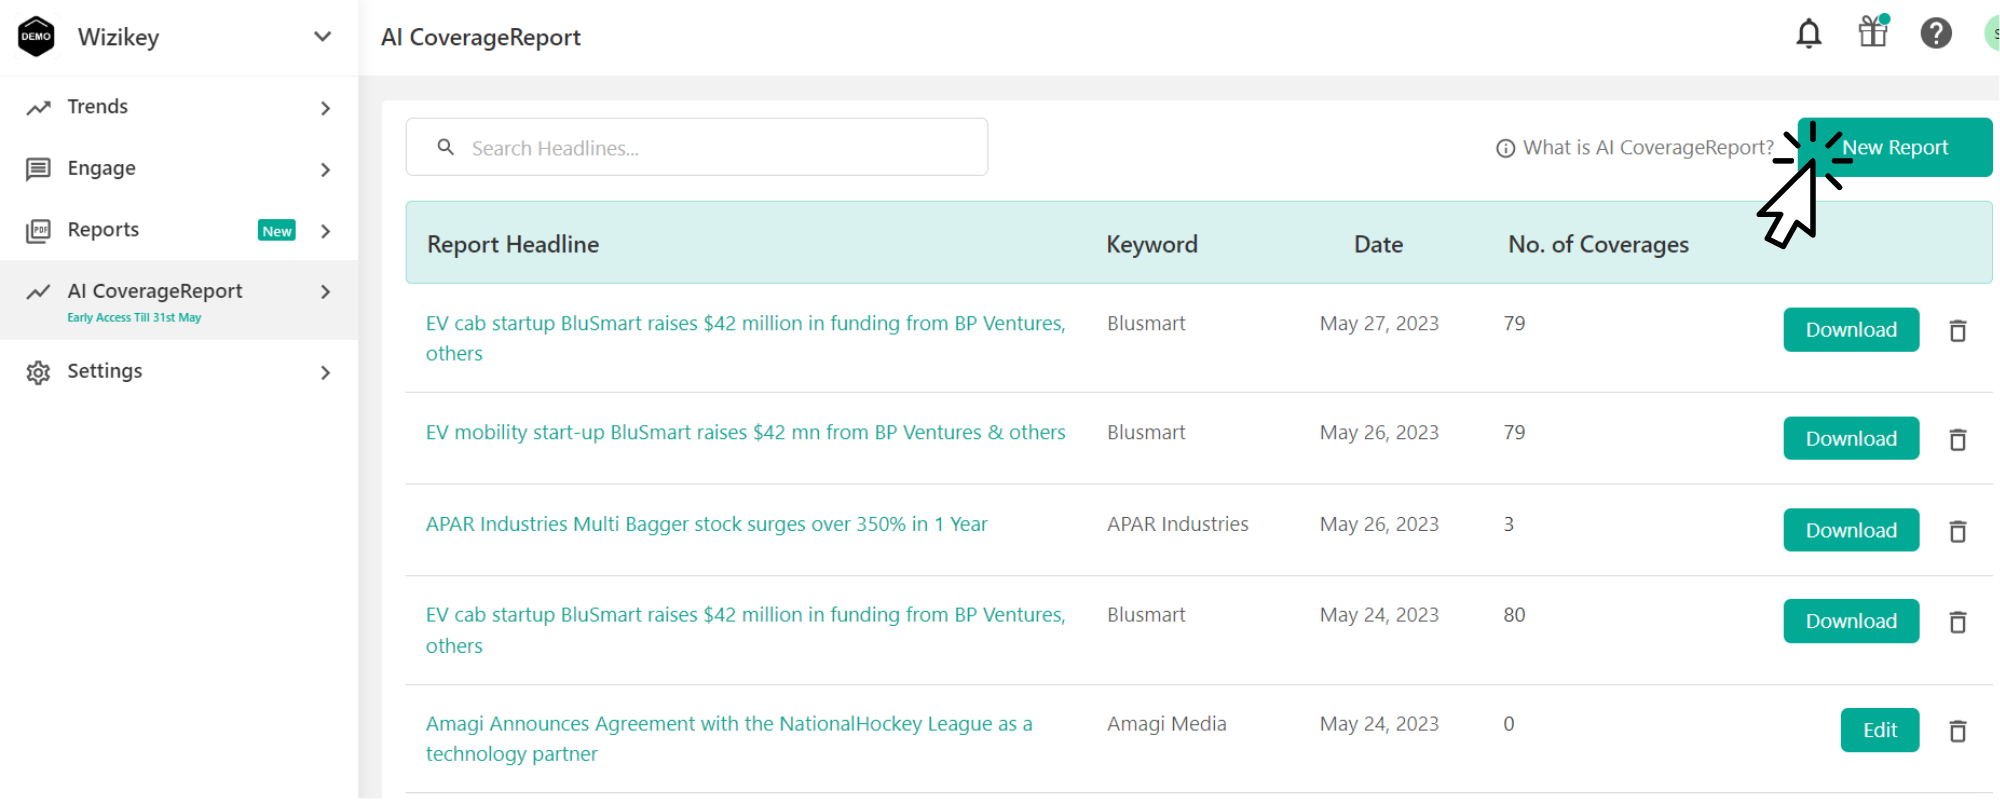Delete the APAR Industries report
The height and width of the screenshot is (800, 2000).
point(1958,531)
